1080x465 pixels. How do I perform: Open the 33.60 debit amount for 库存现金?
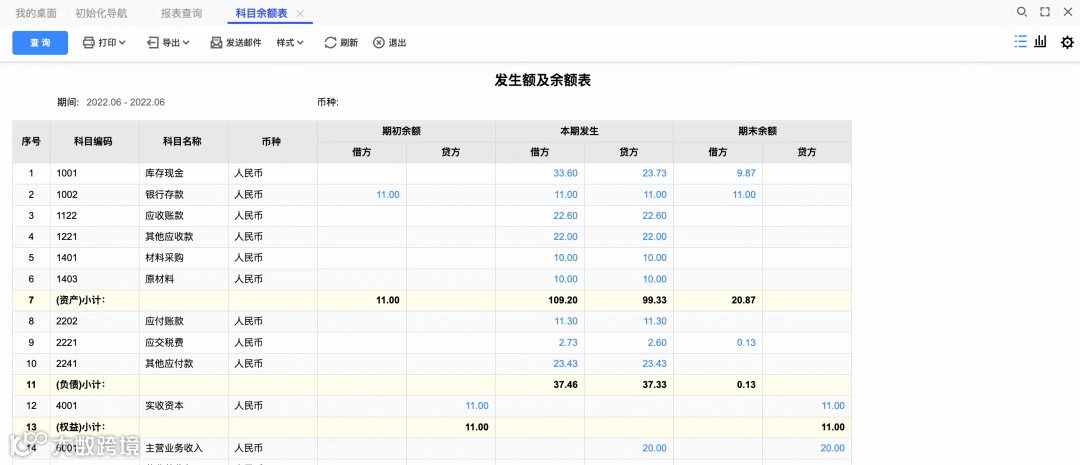tap(565, 173)
